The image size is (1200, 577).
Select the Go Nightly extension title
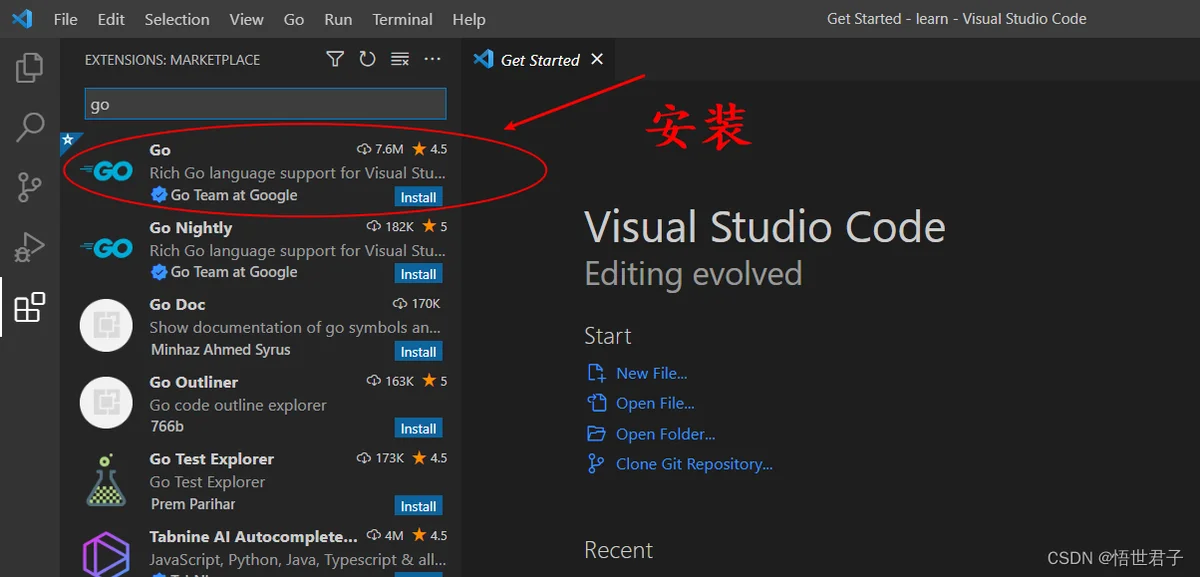click(x=191, y=227)
